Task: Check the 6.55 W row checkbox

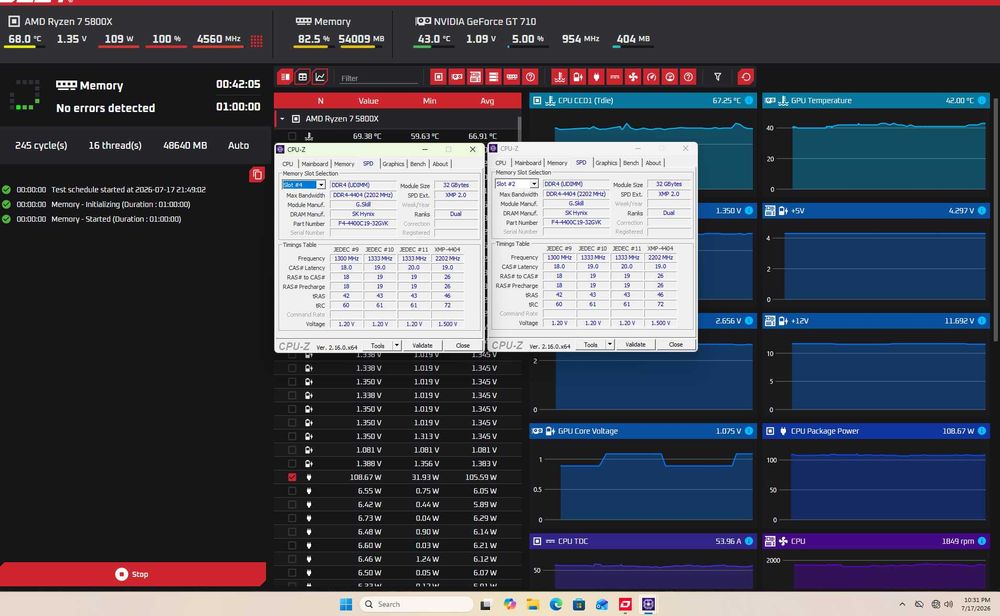Action: [292, 491]
